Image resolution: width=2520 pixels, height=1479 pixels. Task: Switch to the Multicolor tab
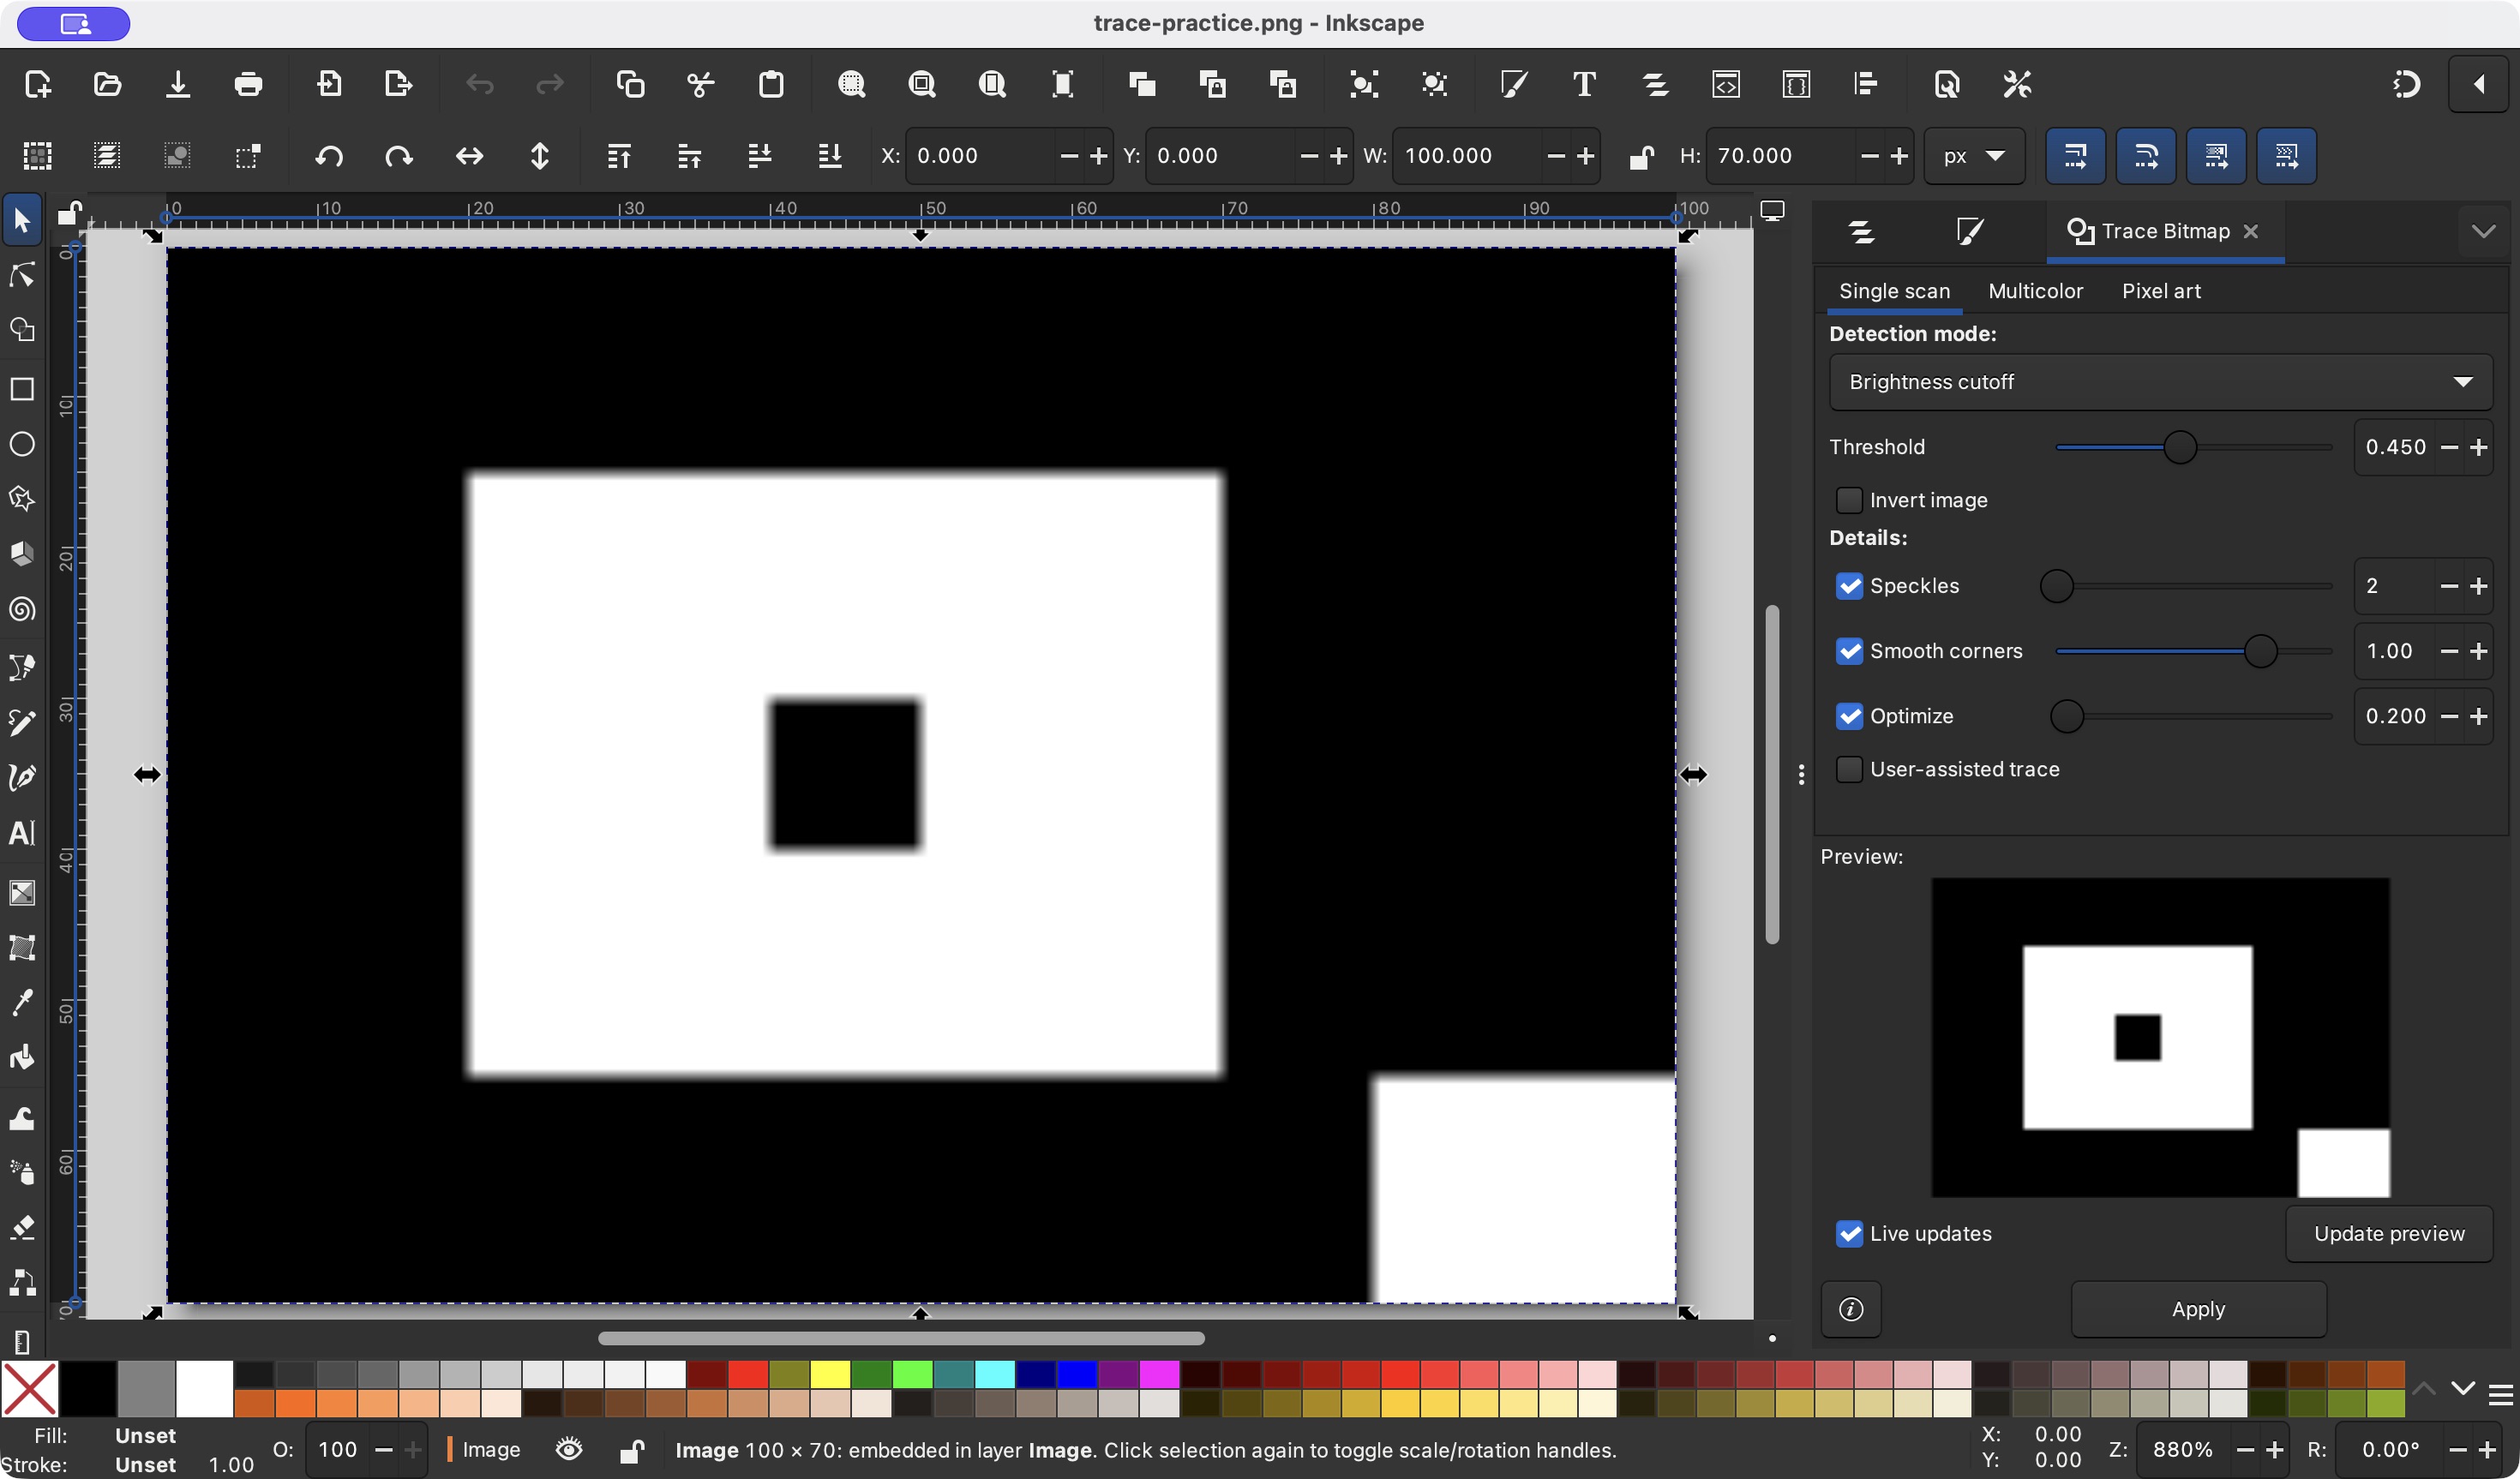click(2035, 291)
